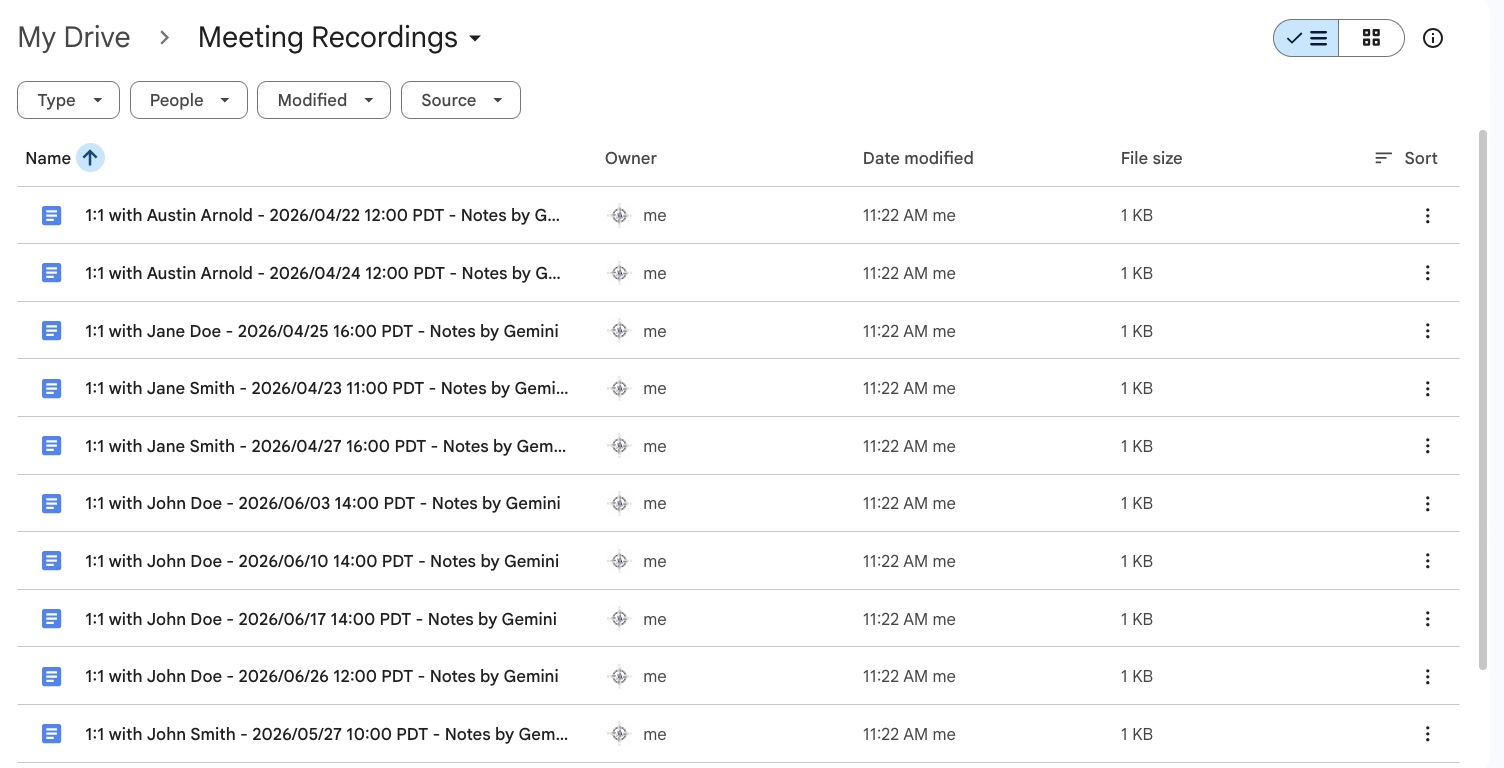Image resolution: width=1504 pixels, height=768 pixels.
Task: Select 1:1 with Jane Doe 2026/04/25 file name
Action: (x=322, y=331)
